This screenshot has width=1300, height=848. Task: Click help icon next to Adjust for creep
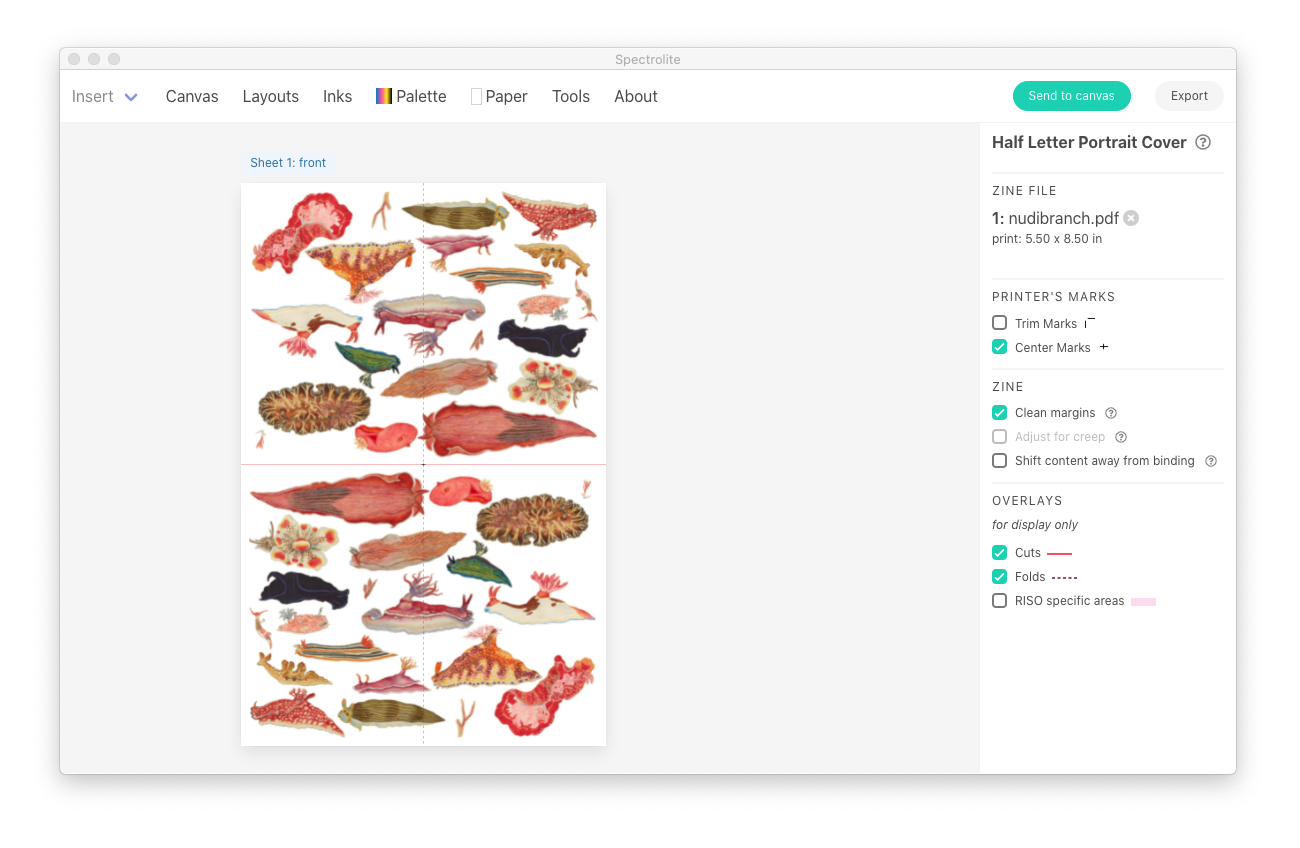click(x=1121, y=437)
